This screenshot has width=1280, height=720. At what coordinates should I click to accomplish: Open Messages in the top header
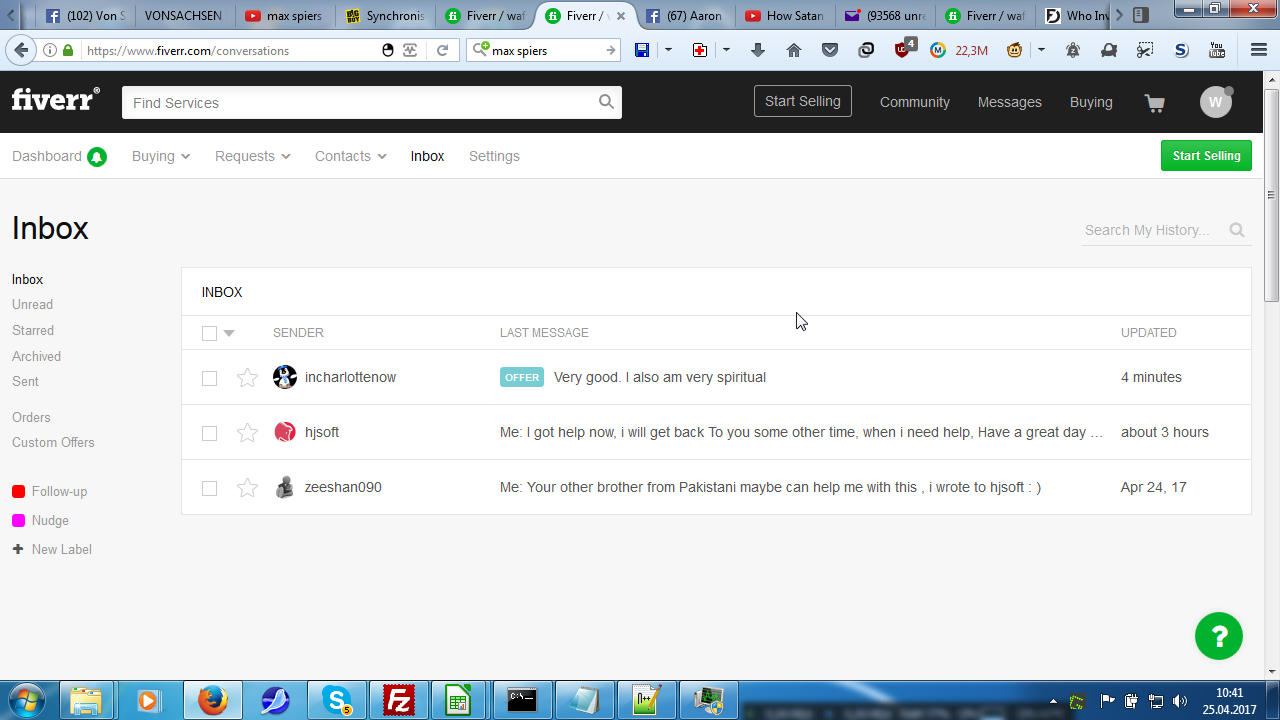[x=1010, y=102]
